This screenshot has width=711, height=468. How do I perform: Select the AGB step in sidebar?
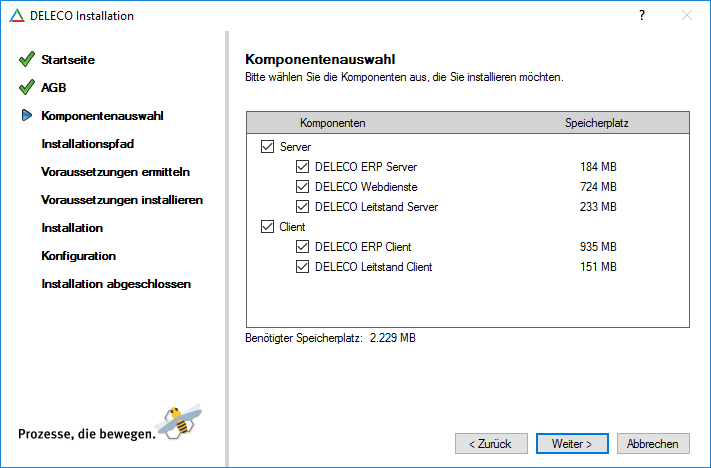pyautogui.click(x=54, y=88)
